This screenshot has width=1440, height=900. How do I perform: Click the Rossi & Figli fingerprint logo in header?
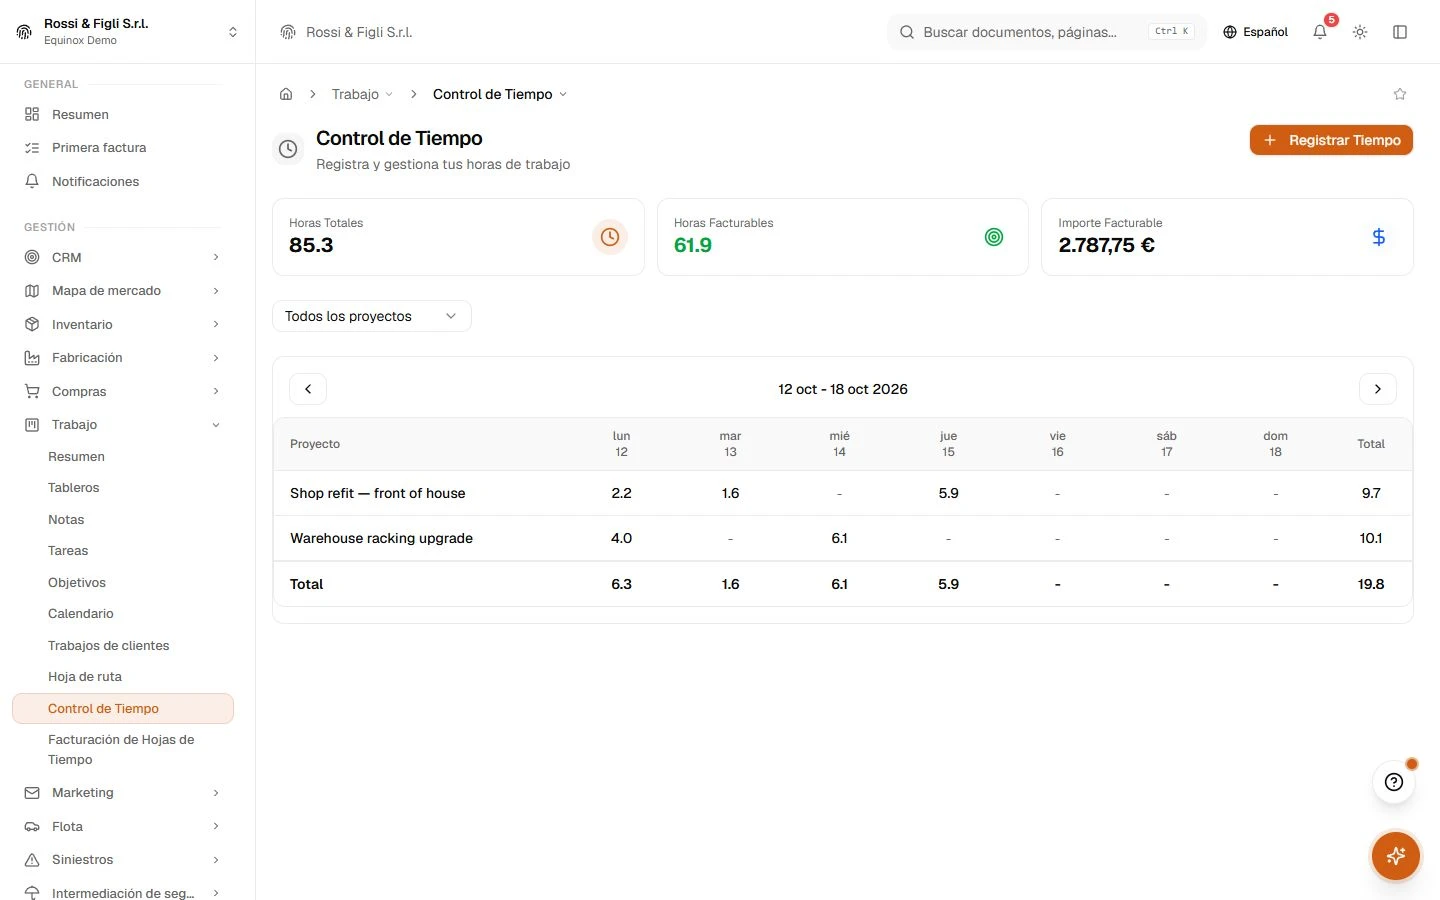pyautogui.click(x=288, y=32)
